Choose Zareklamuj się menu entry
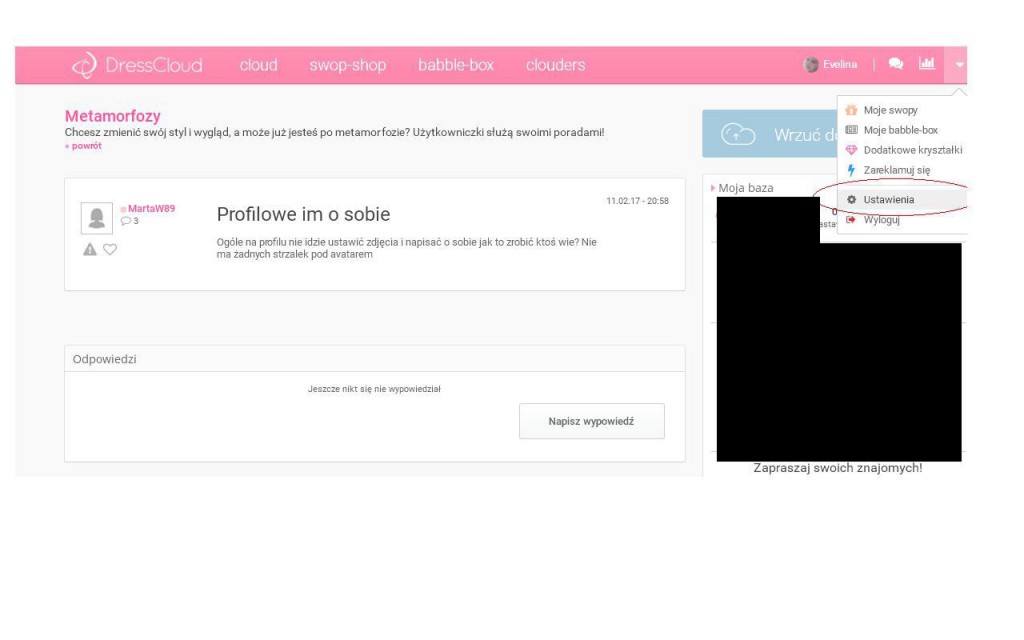 pyautogui.click(x=896, y=170)
